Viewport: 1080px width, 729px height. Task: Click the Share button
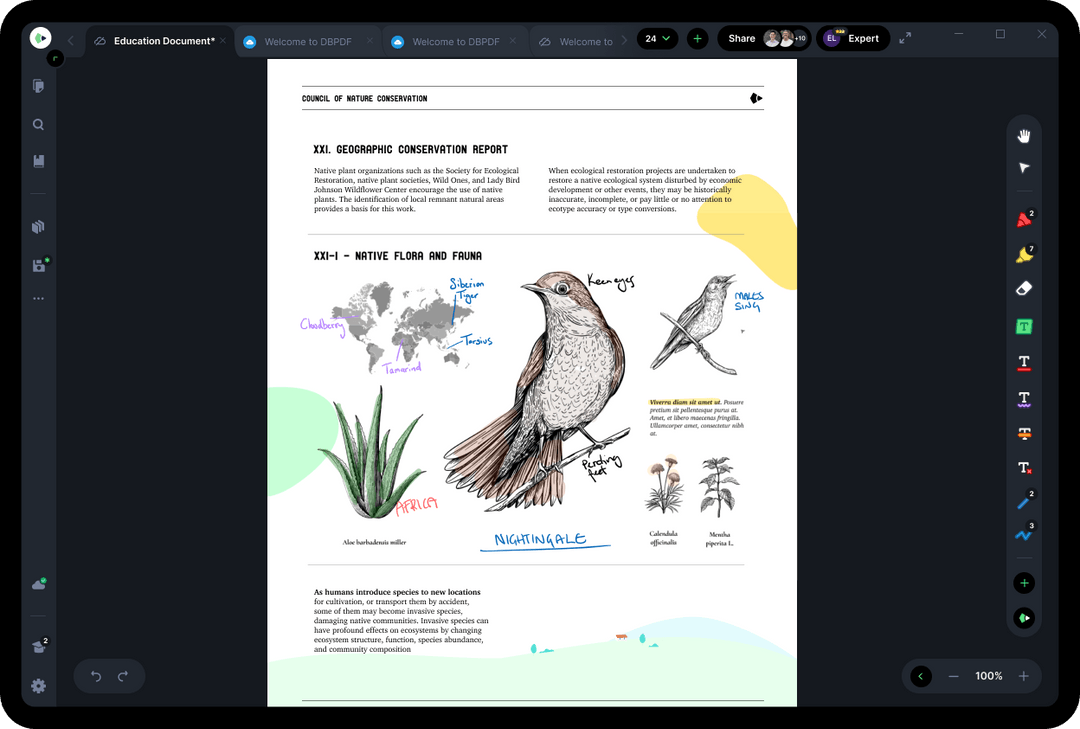coord(741,37)
